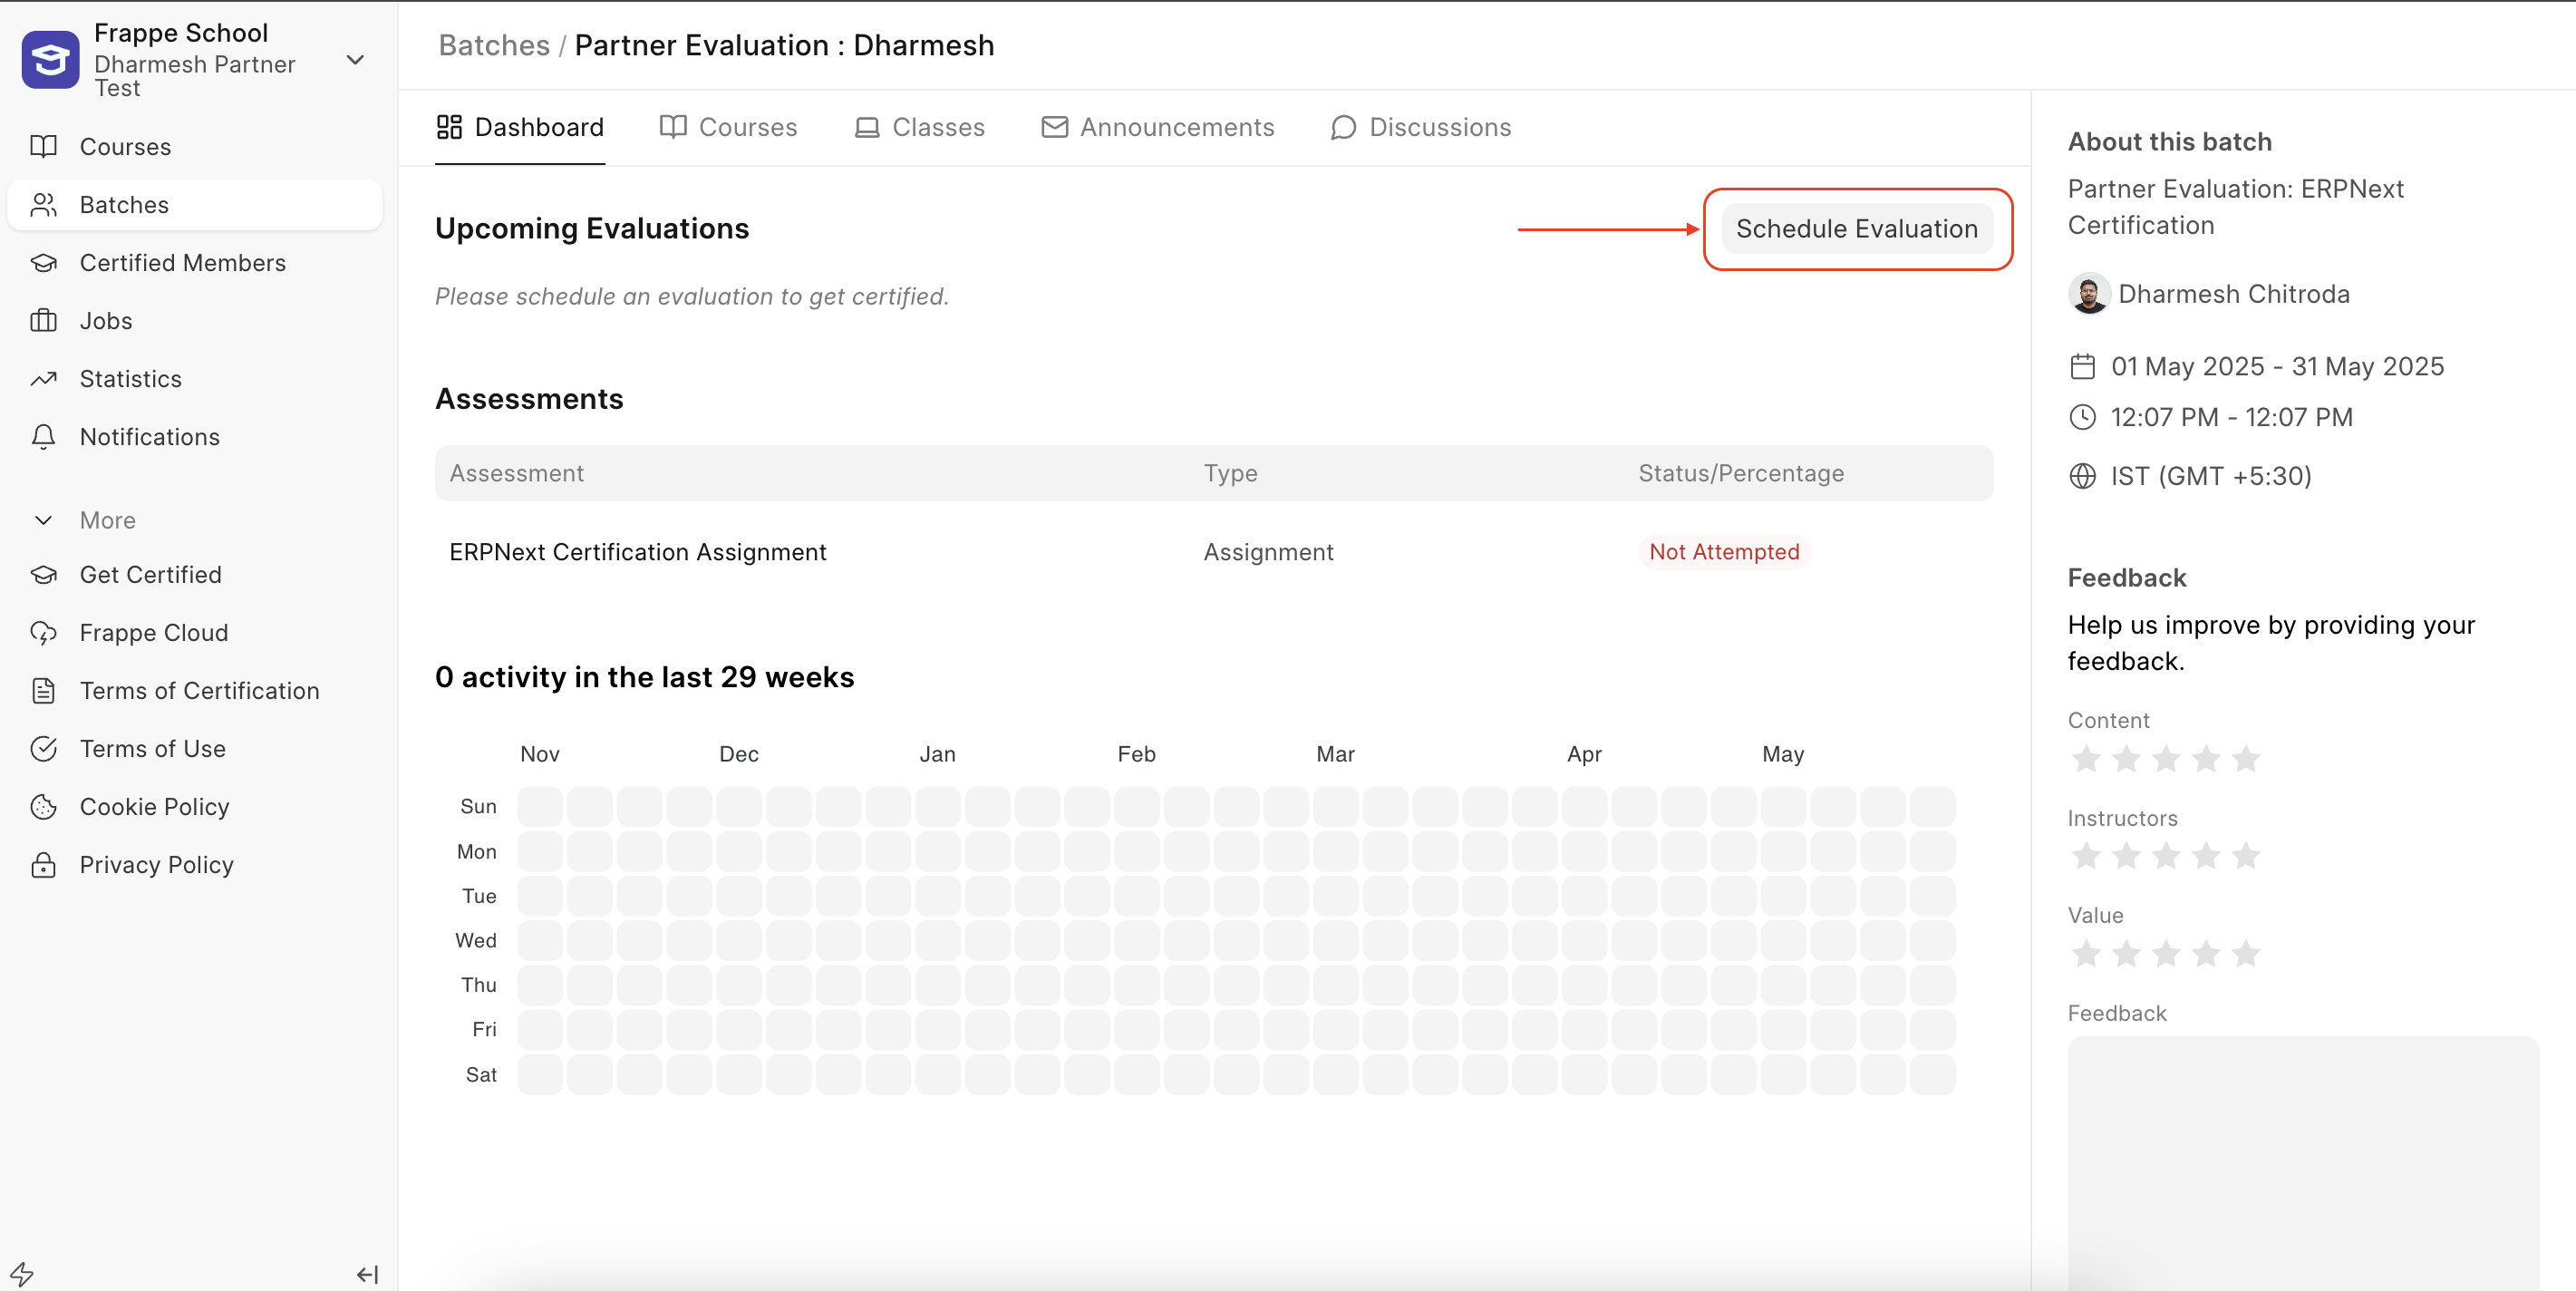Open Terms of Use page
Viewport: 2576px width, 1291px height.
[x=195, y=749]
